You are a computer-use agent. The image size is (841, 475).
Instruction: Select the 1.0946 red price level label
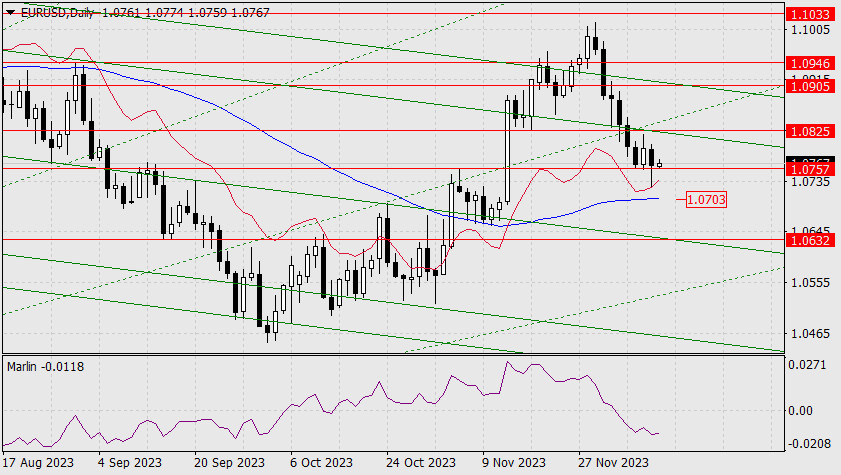pyautogui.click(x=810, y=63)
